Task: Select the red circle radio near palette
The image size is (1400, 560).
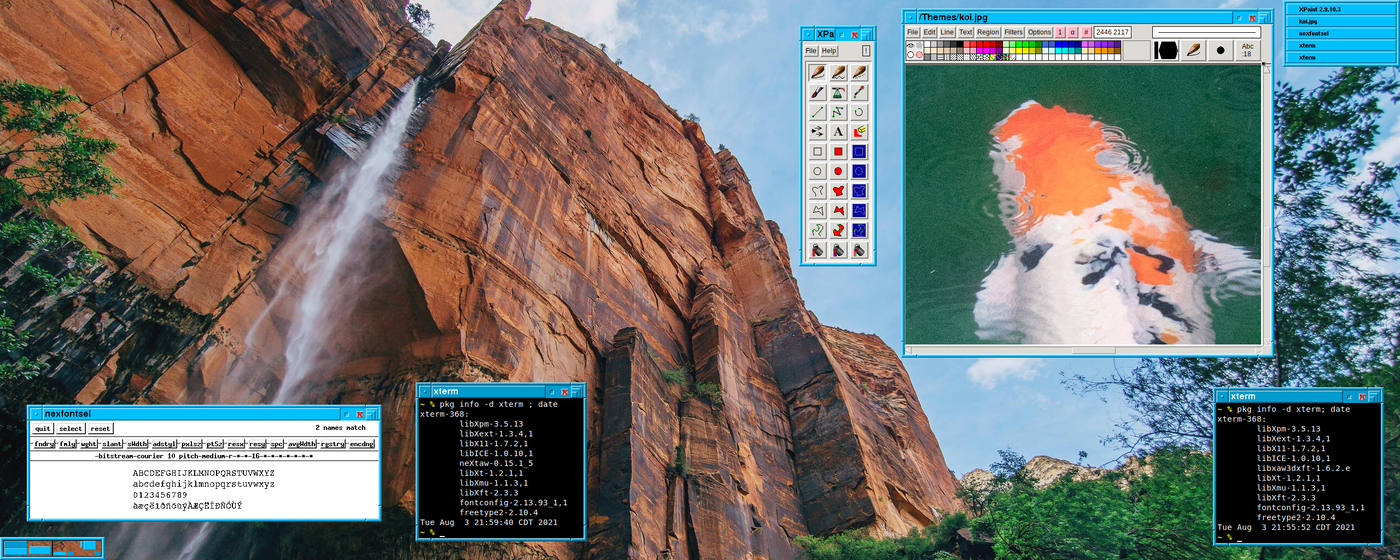Action: coord(919,54)
